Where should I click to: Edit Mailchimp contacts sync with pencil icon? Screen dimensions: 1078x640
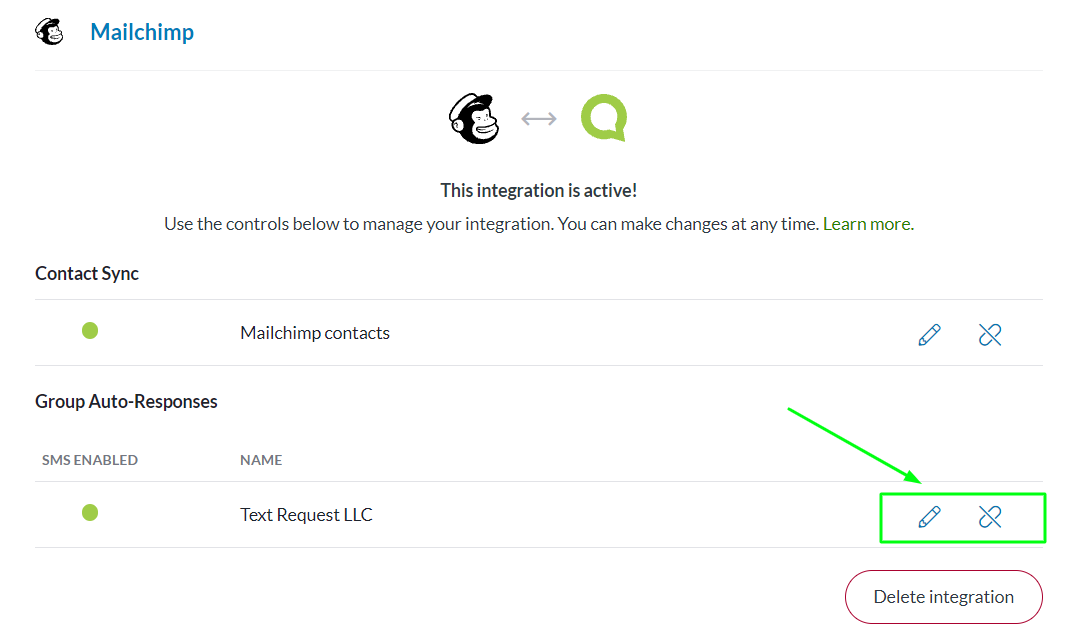(930, 335)
